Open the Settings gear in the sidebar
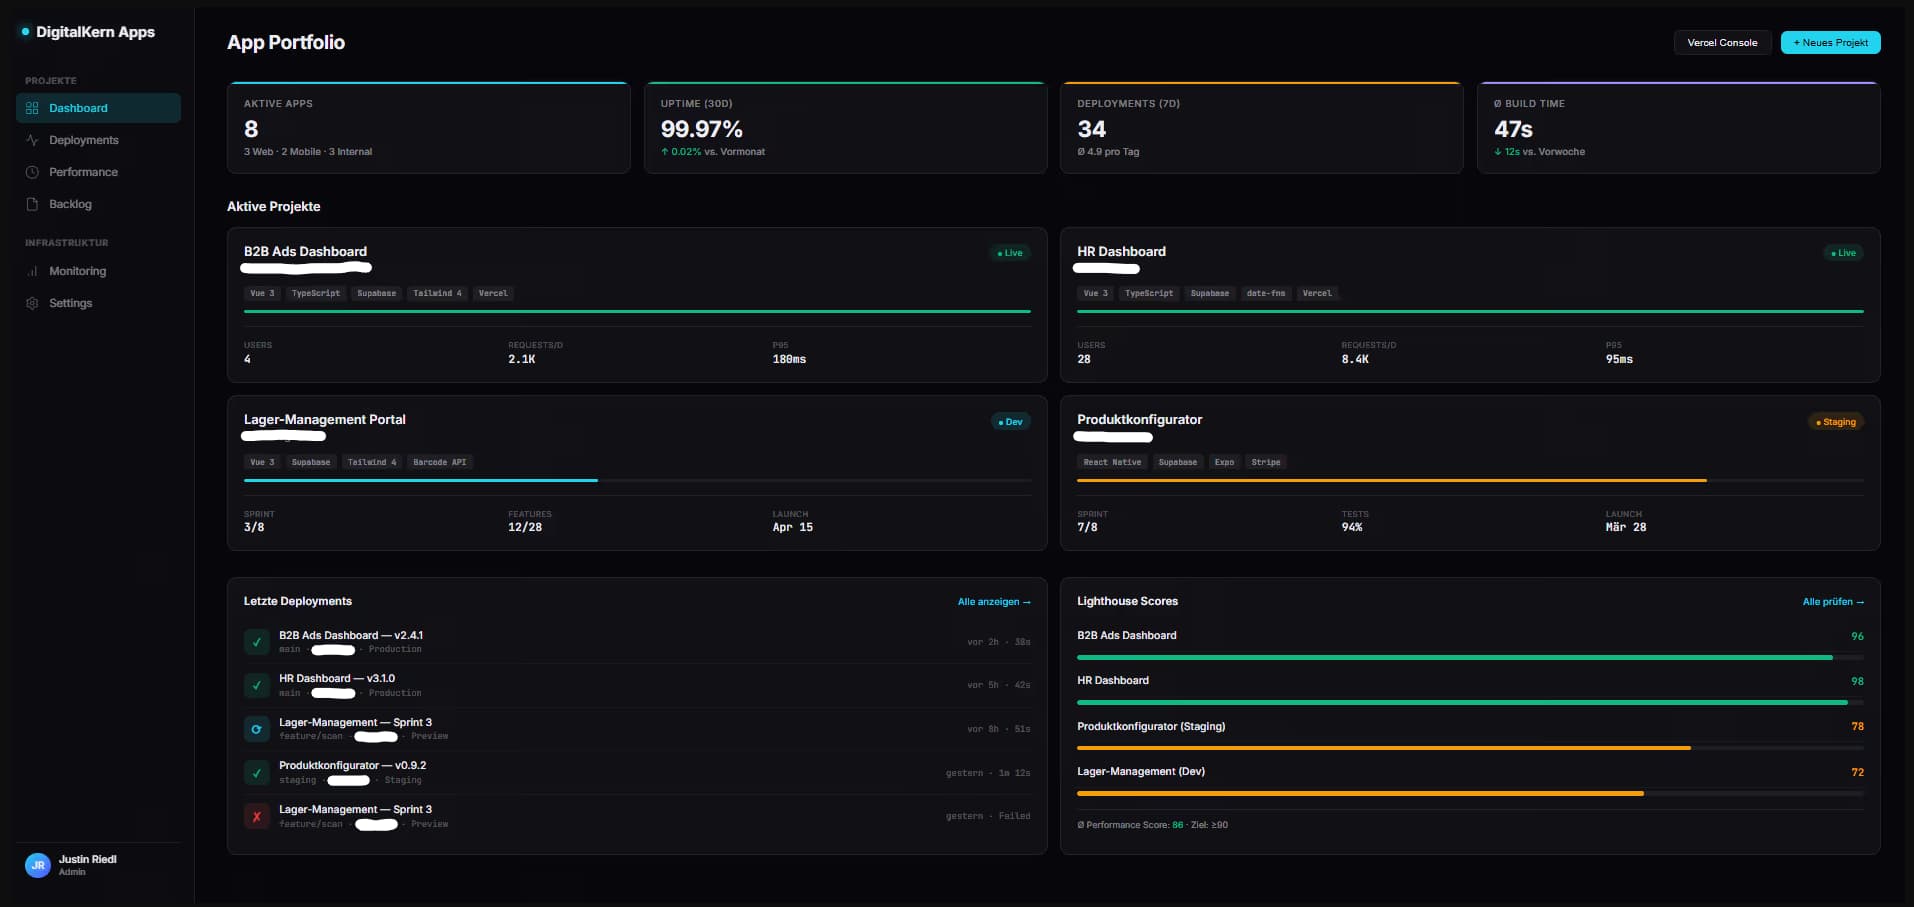The width and height of the screenshot is (1914, 907). [31, 303]
